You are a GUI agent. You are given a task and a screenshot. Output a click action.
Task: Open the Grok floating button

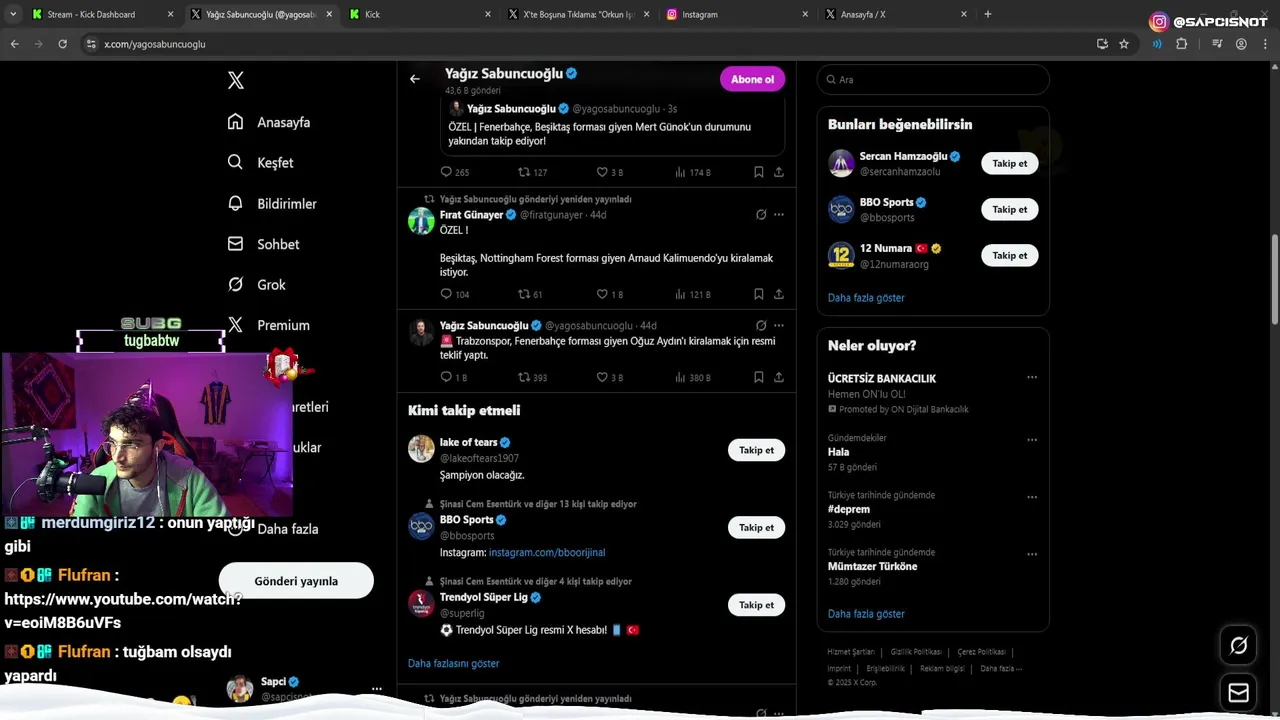coord(1239,646)
